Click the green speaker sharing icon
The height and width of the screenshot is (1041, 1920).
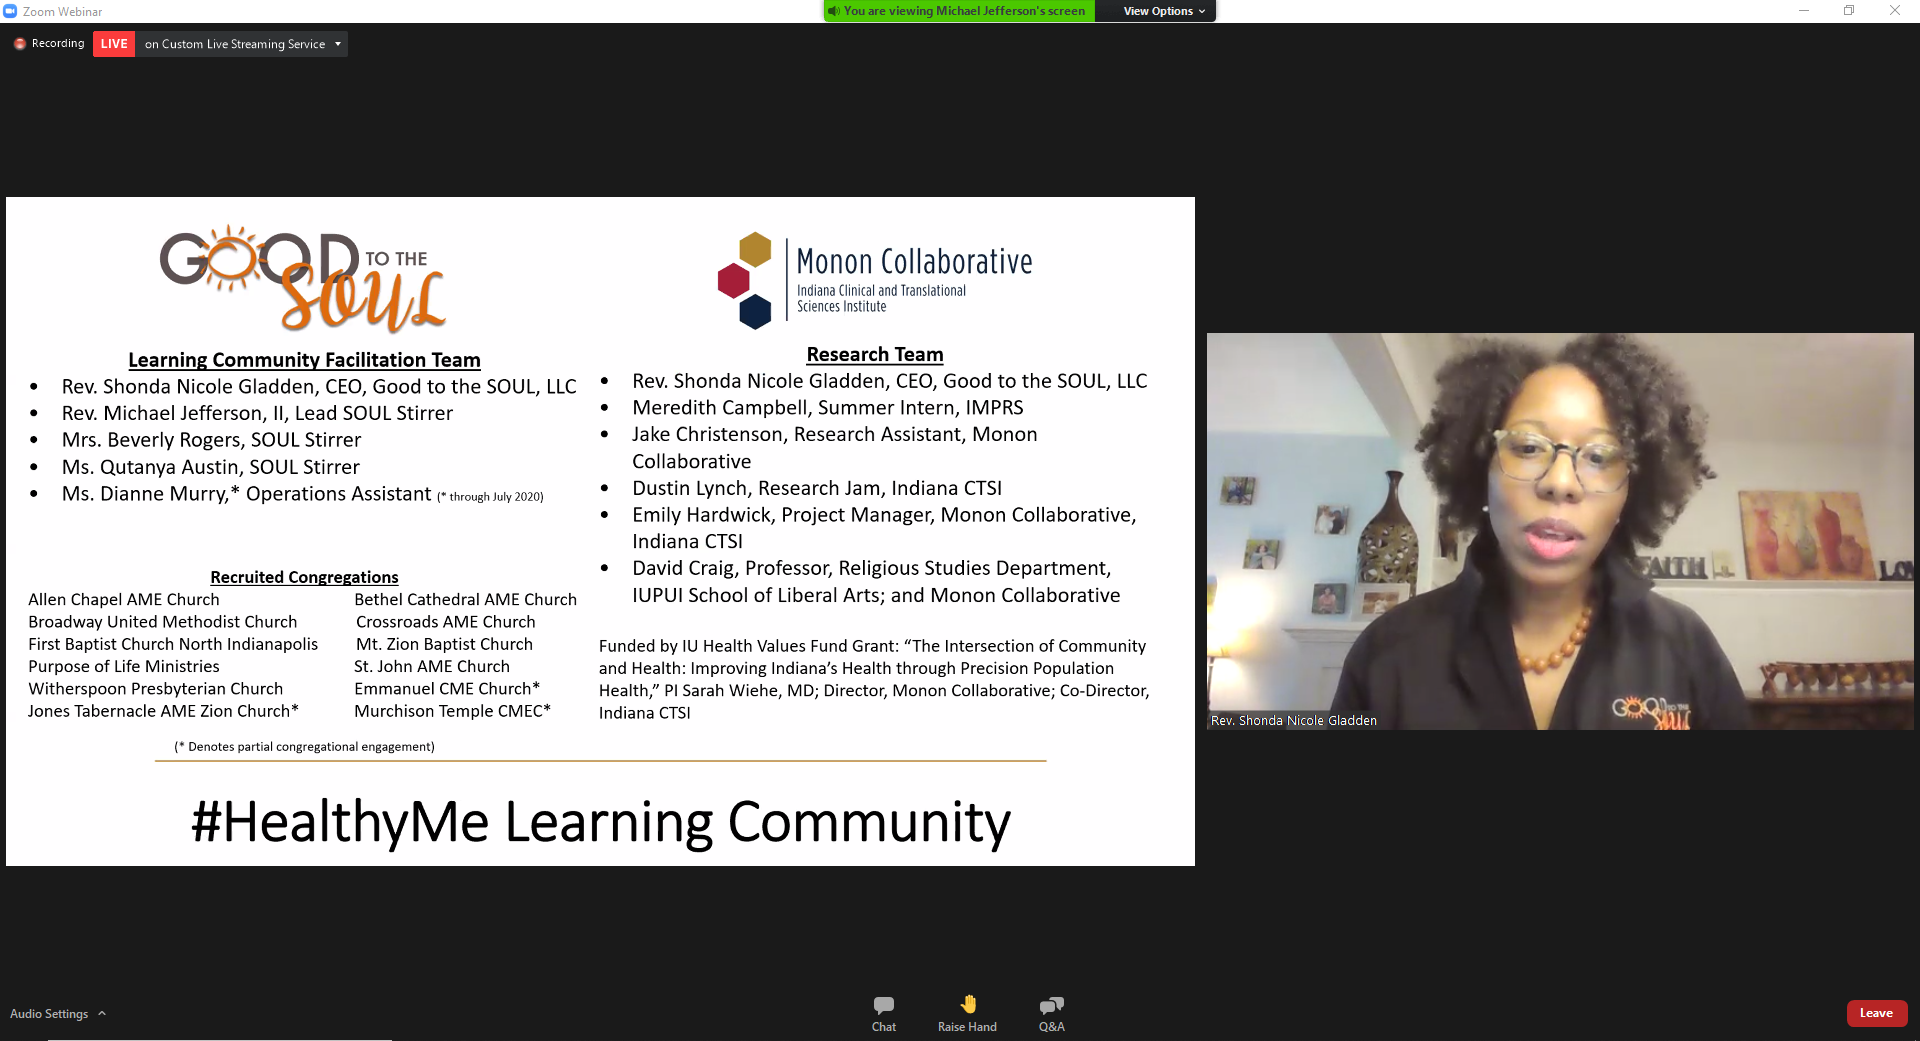click(833, 11)
